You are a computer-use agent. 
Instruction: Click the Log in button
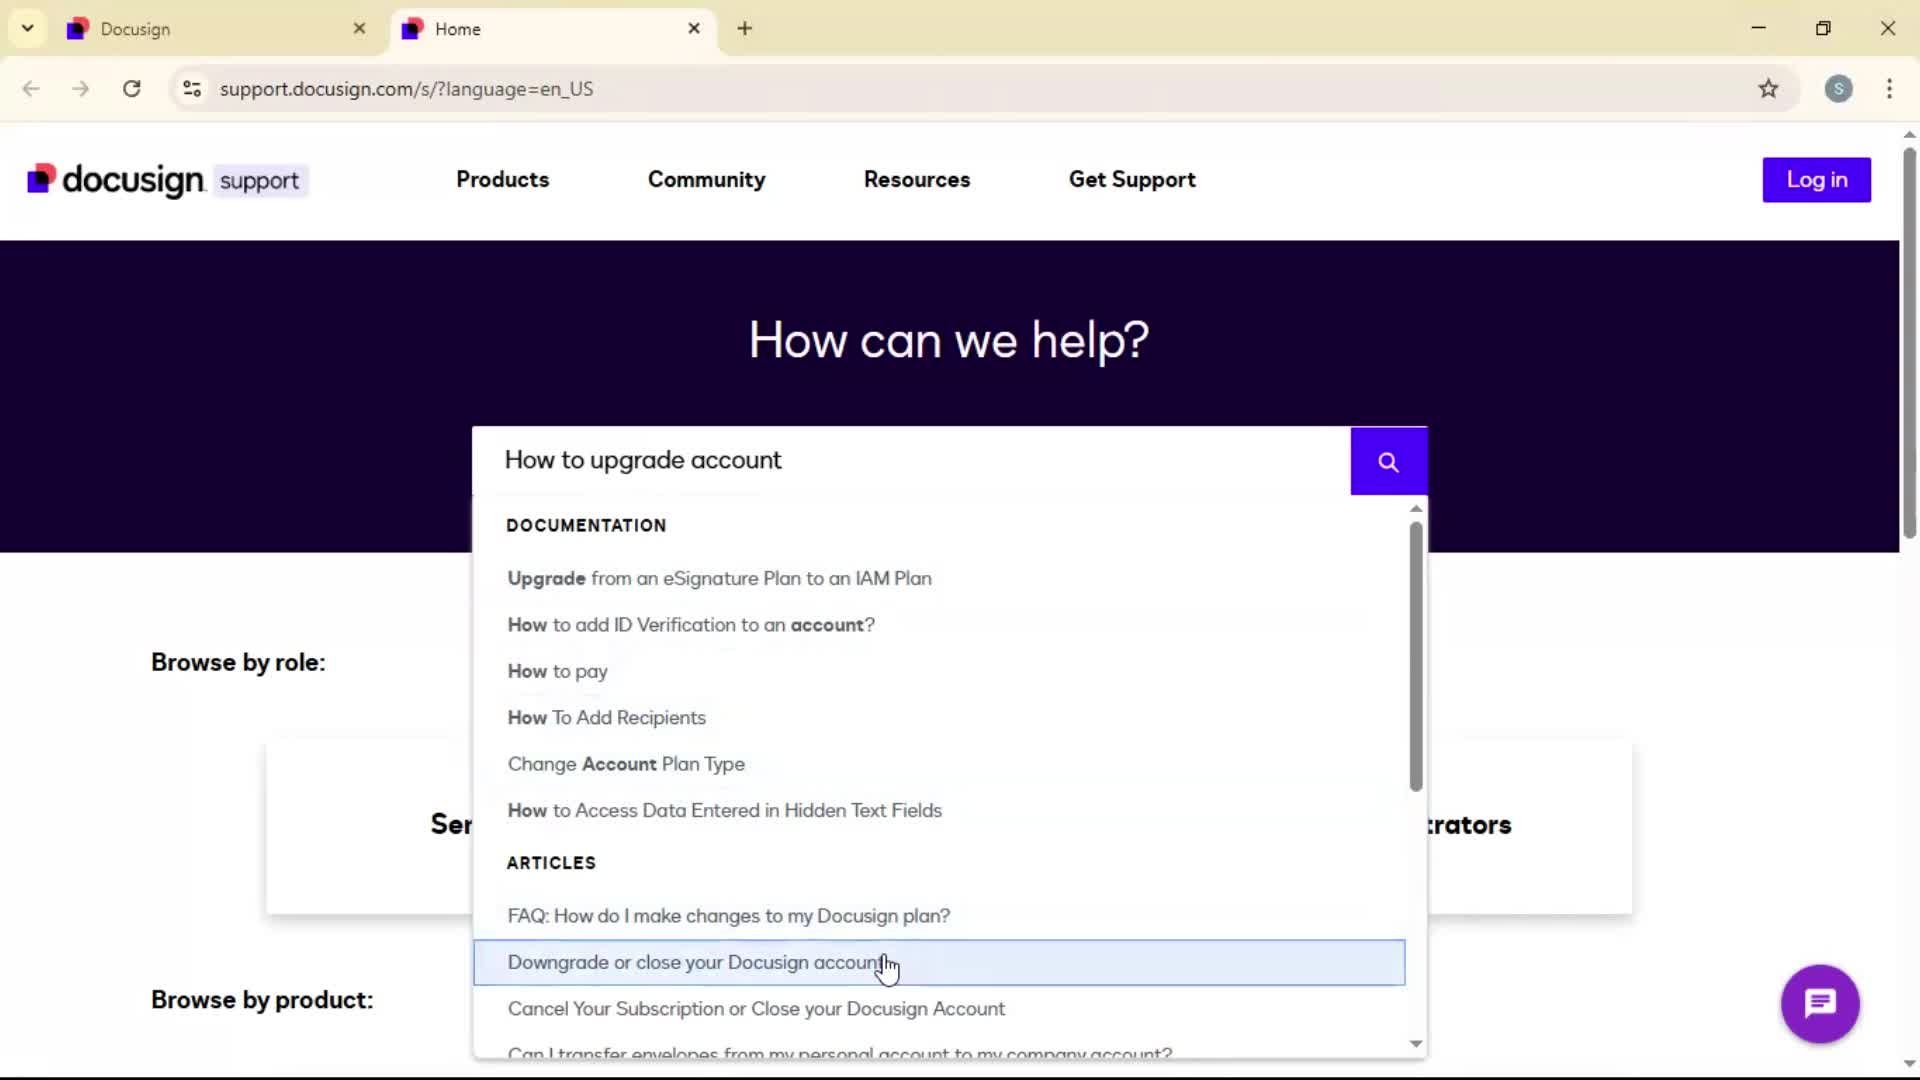coord(1816,180)
